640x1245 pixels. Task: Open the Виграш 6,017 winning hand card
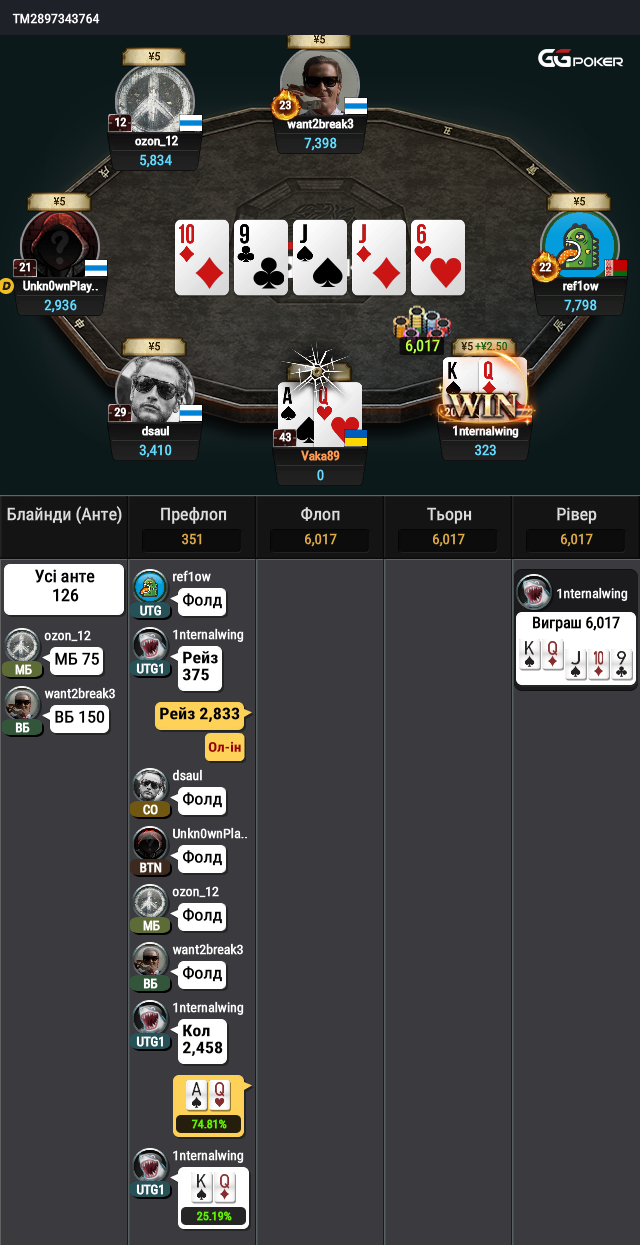575,649
